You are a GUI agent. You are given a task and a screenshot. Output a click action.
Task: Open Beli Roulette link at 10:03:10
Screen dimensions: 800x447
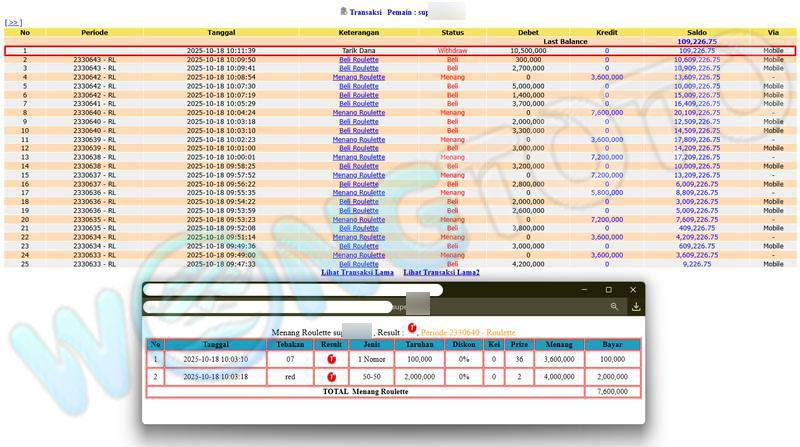coord(359,131)
